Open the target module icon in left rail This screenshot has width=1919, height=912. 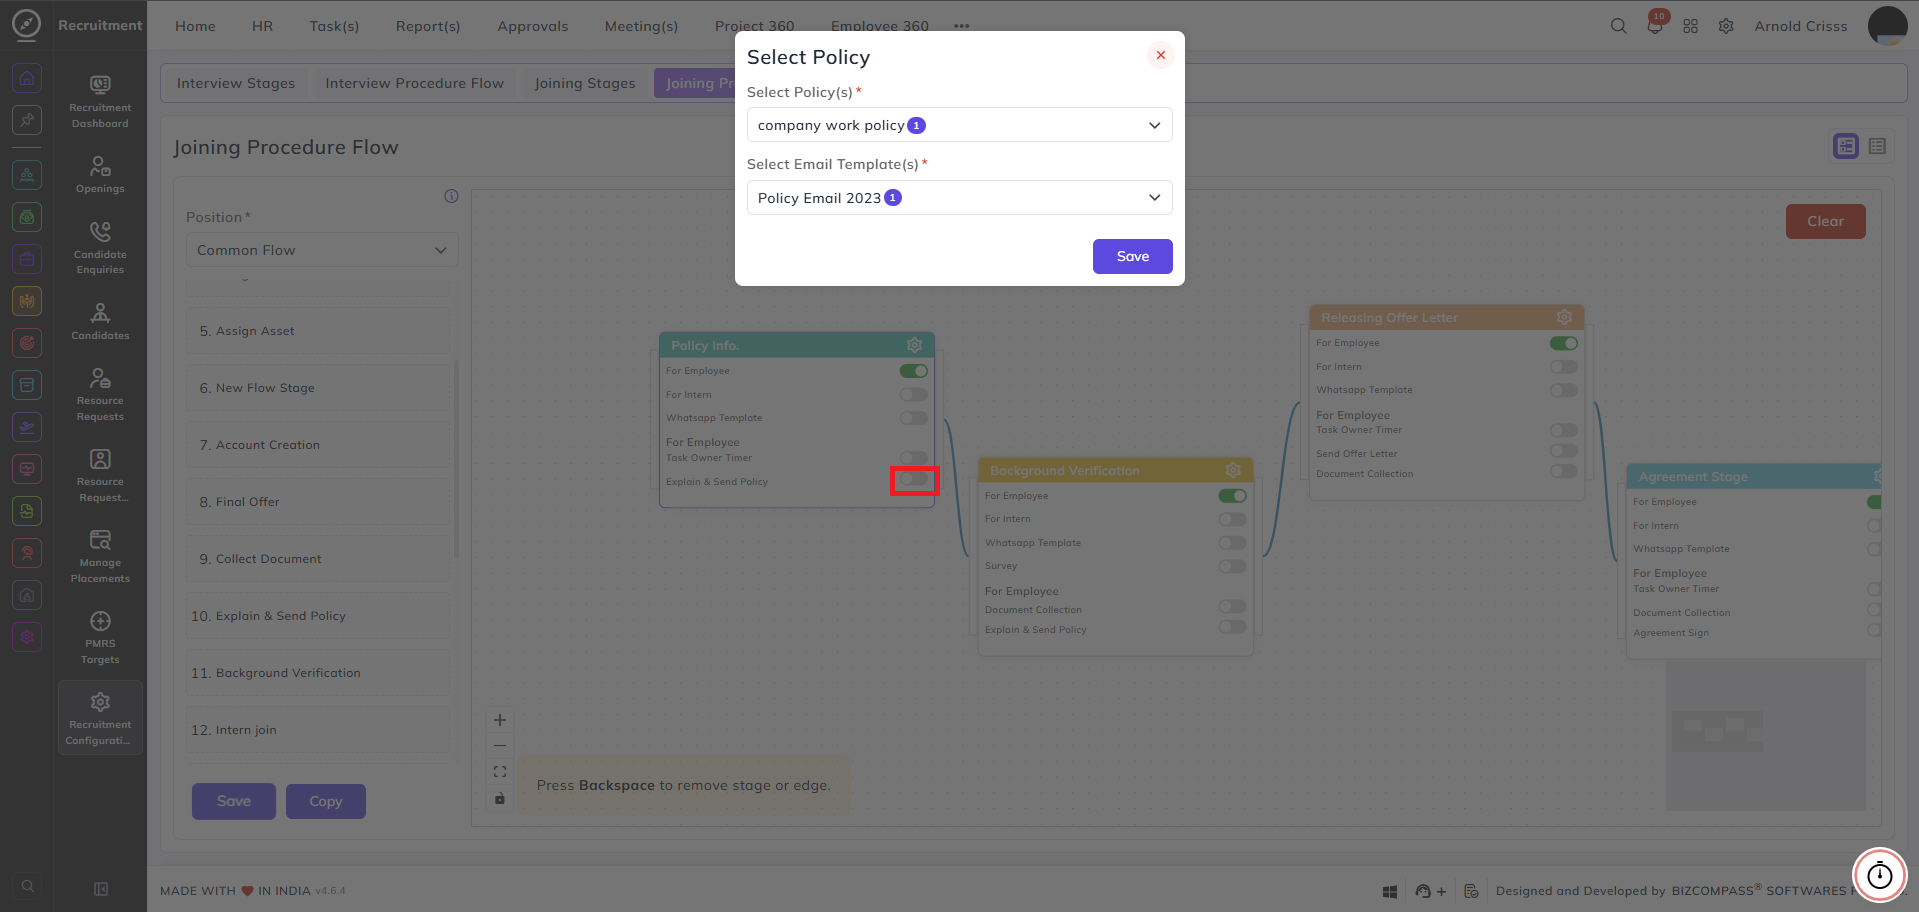[27, 342]
